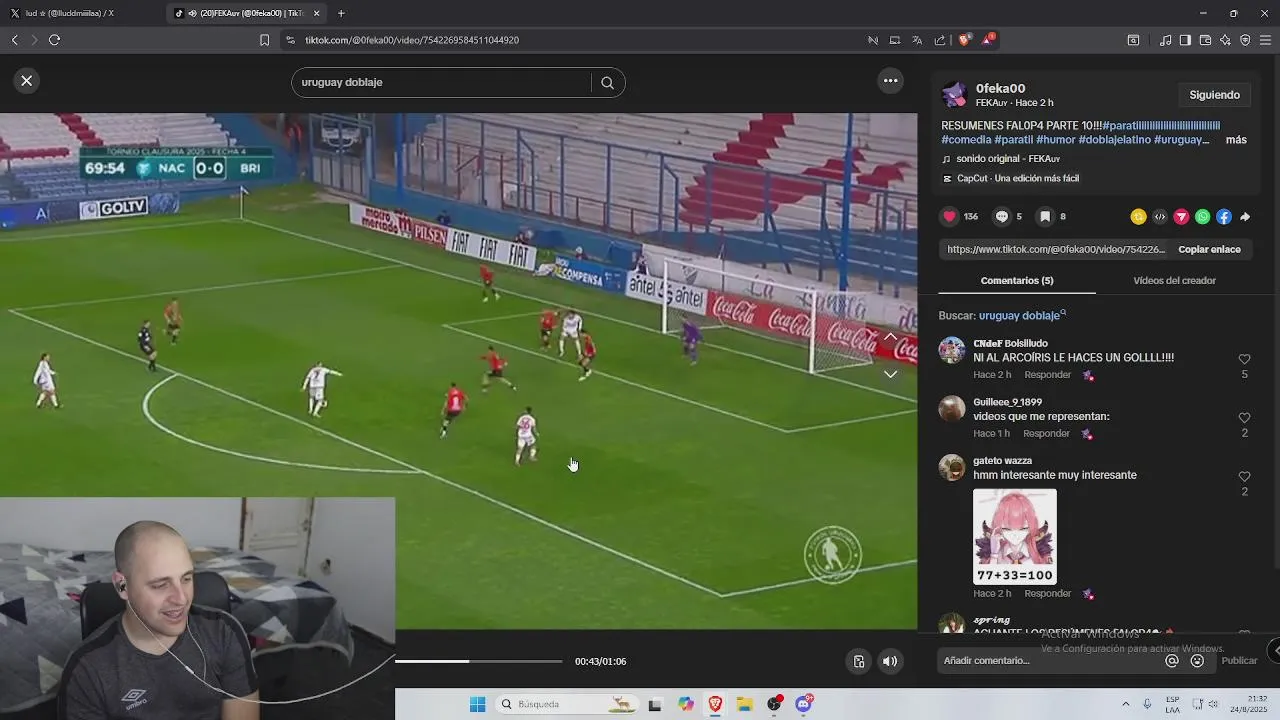This screenshot has width=1280, height=720.
Task: Open Discord from the taskbar
Action: [x=804, y=704]
